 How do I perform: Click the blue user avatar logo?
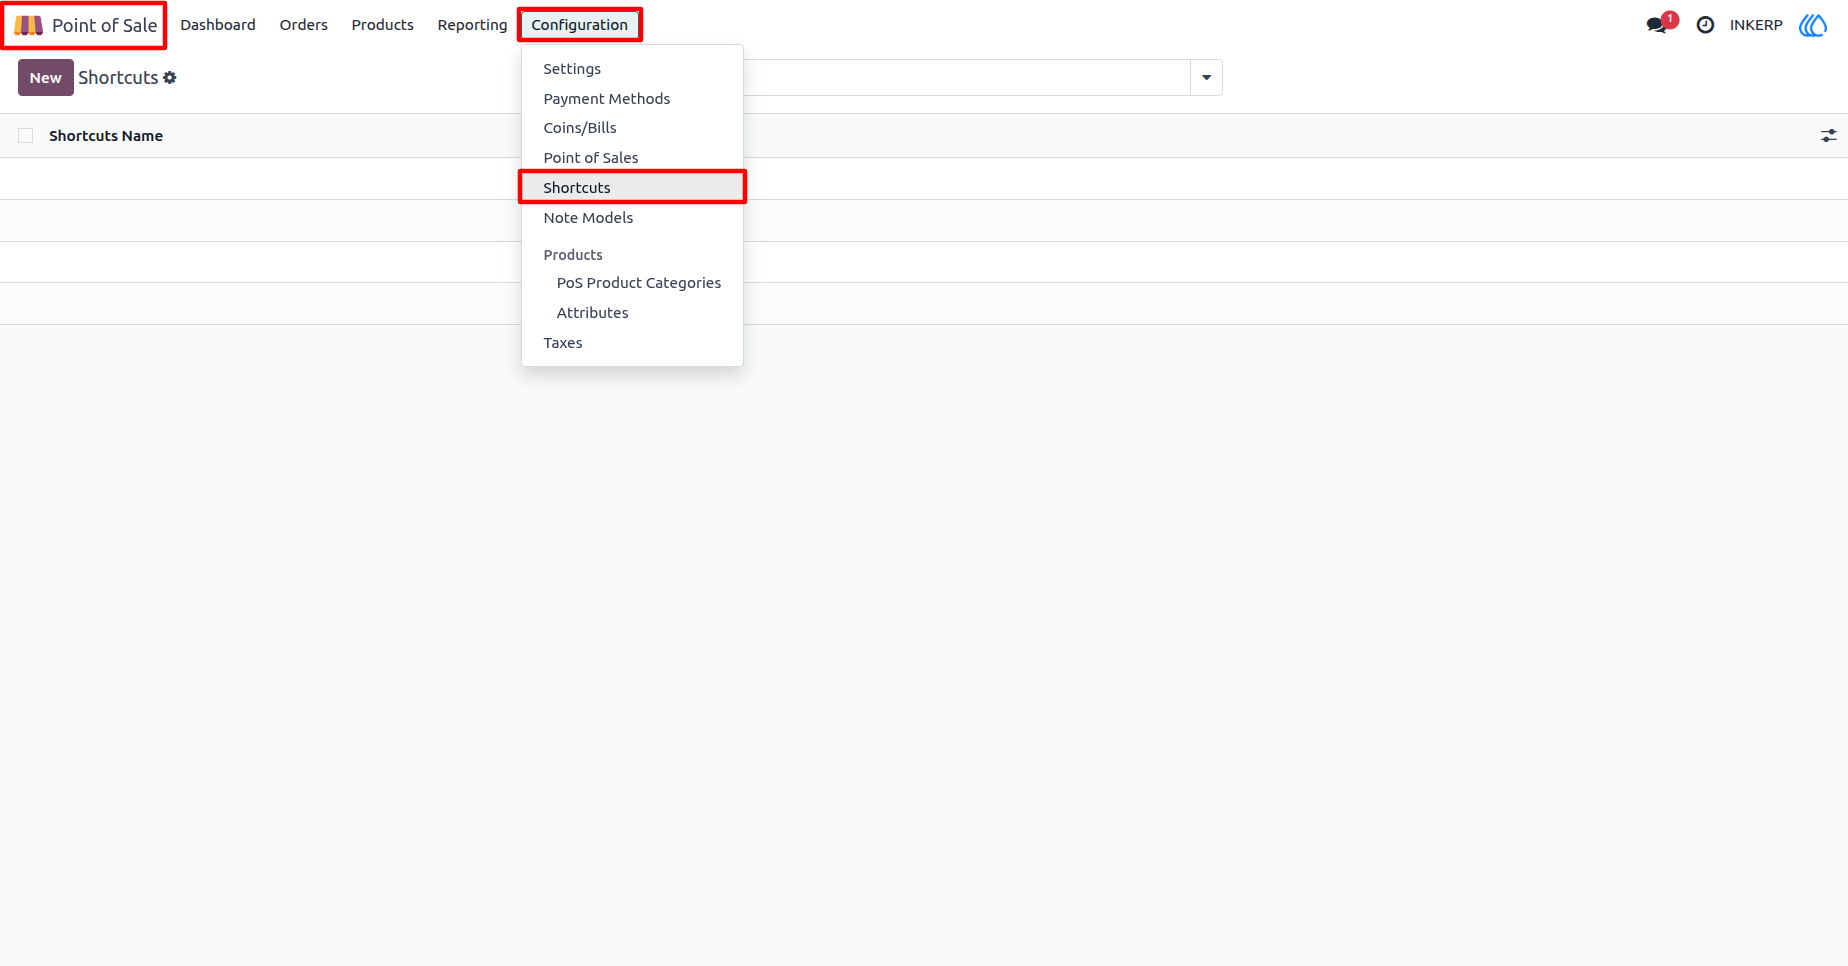click(1813, 25)
